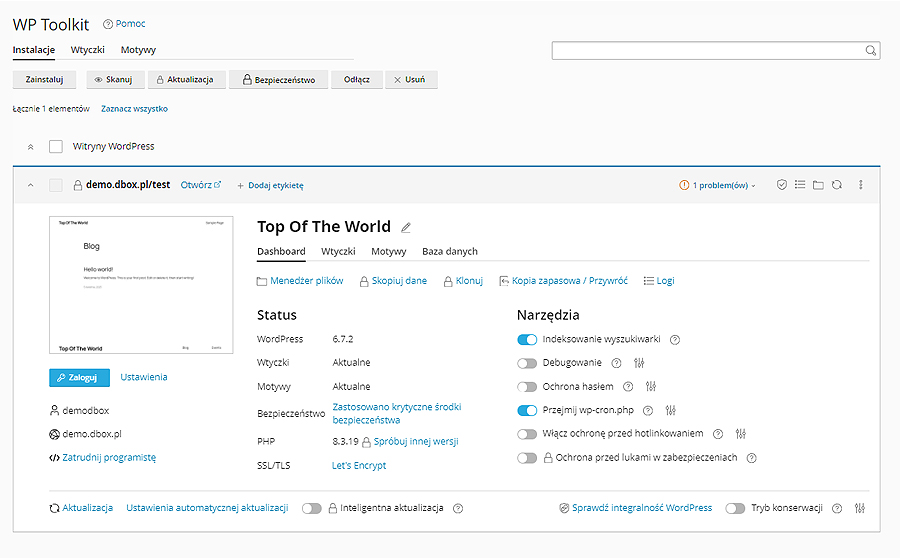Click pencil icon beside Top Of The World

coord(406,228)
